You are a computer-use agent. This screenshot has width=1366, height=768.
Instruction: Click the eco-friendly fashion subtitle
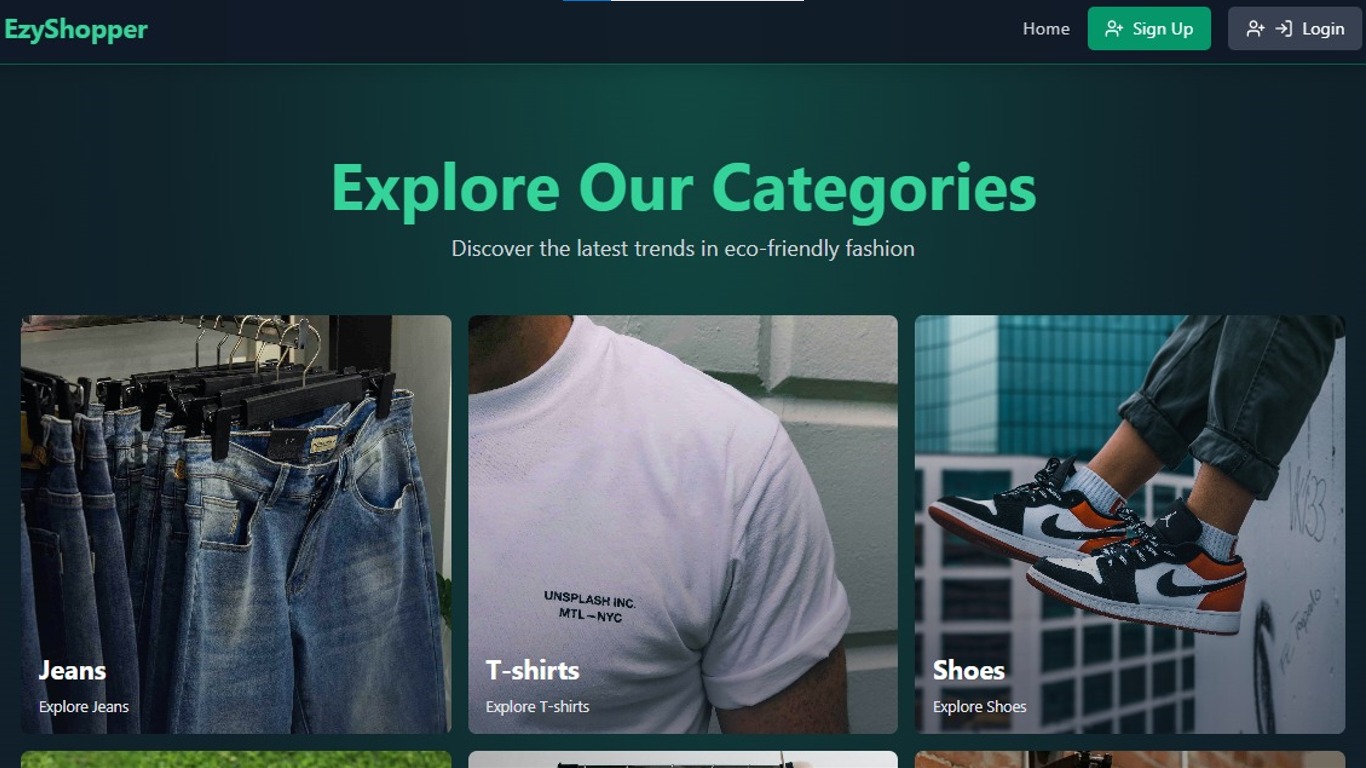point(683,248)
